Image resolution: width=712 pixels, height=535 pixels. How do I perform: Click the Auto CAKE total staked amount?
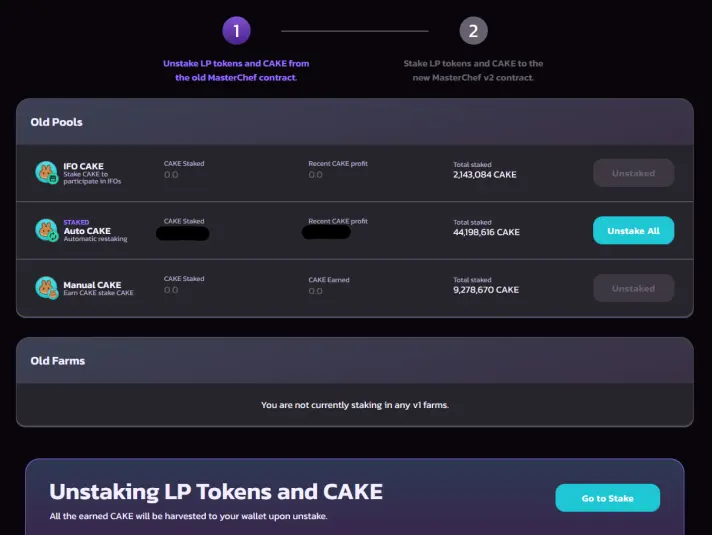click(486, 232)
